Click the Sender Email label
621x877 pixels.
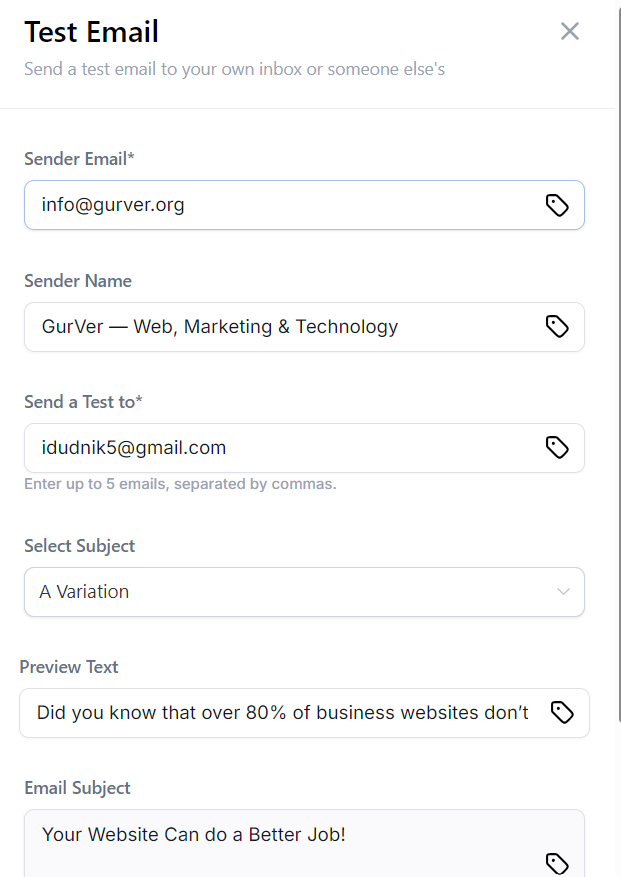coord(79,159)
